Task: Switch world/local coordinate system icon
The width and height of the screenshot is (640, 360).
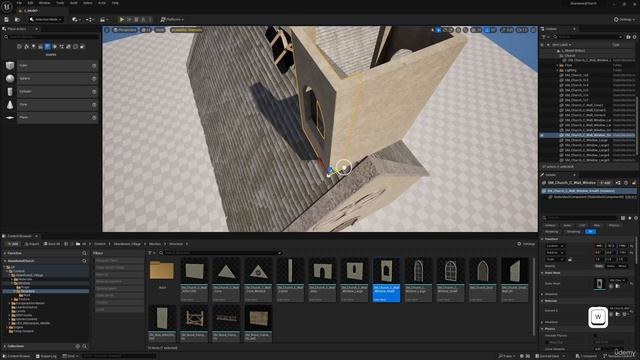Action: pos(458,30)
